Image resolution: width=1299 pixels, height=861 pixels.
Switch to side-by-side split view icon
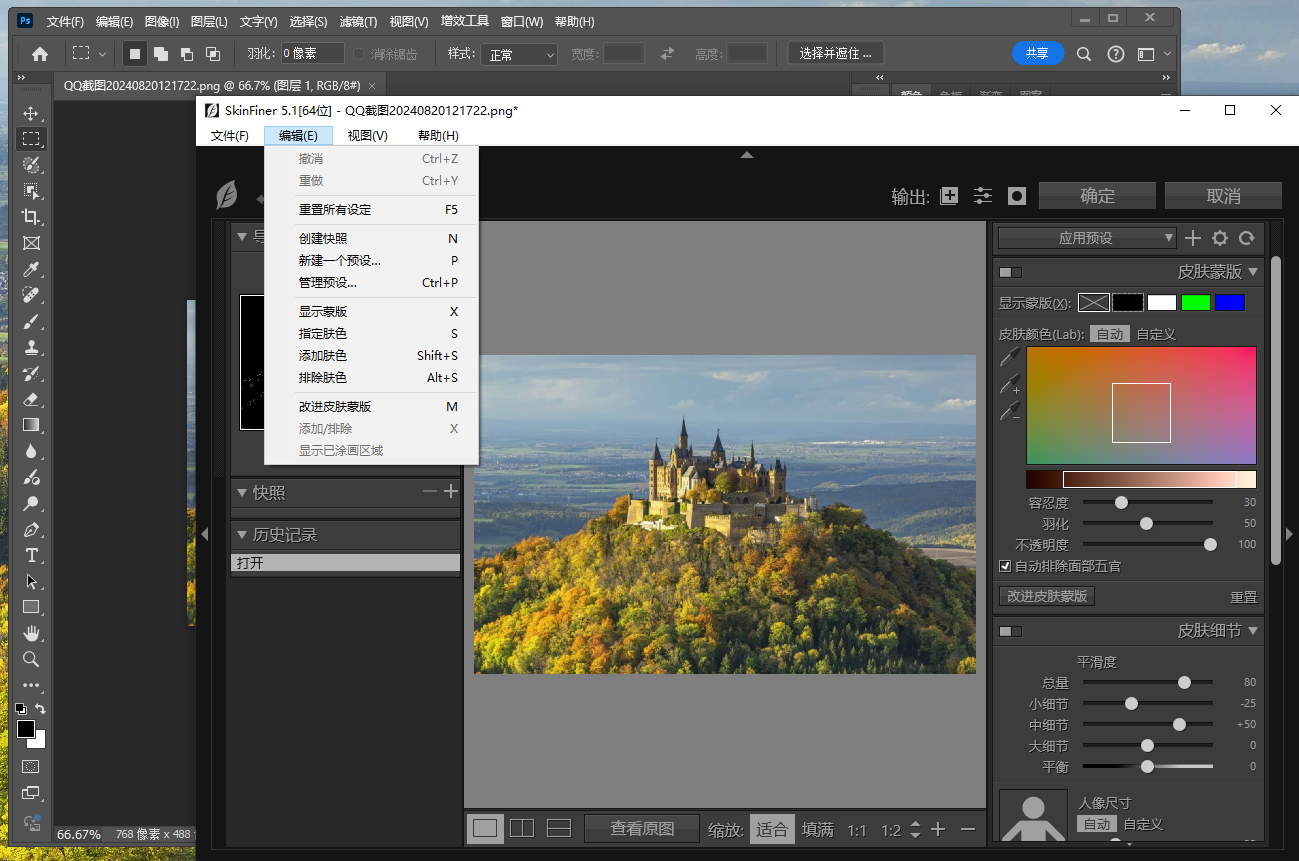[x=522, y=828]
